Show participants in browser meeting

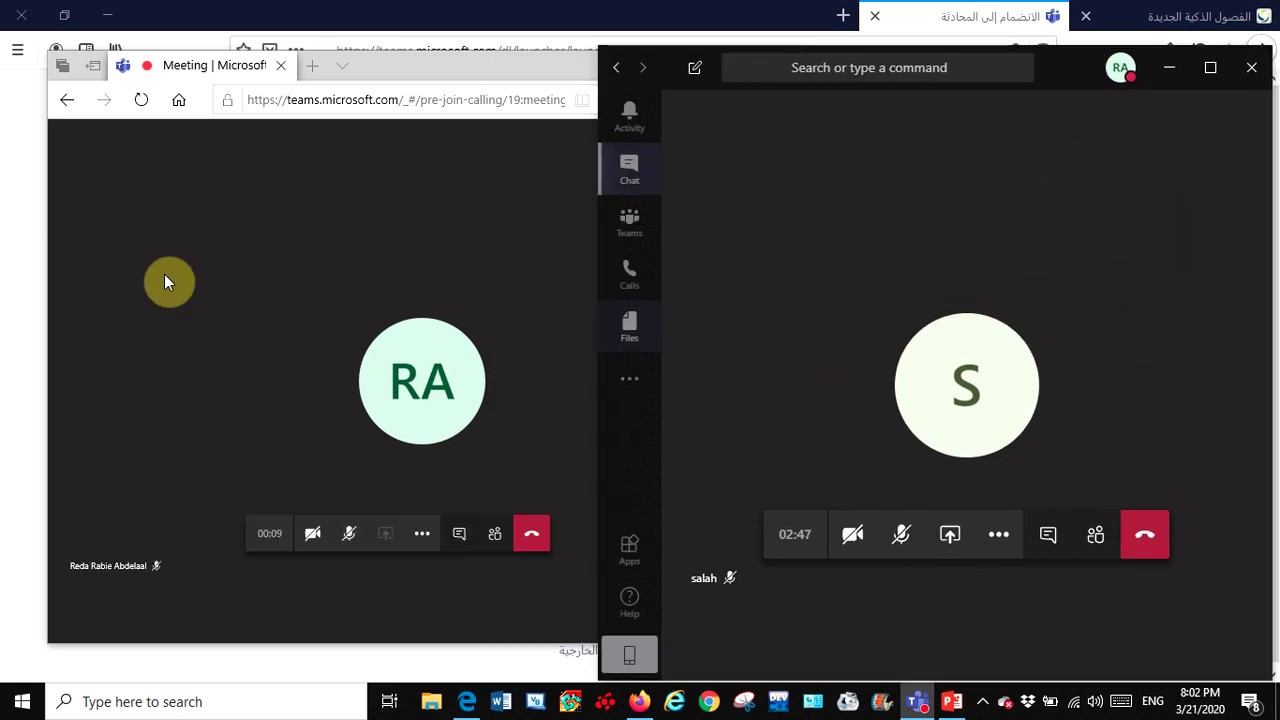click(x=495, y=534)
